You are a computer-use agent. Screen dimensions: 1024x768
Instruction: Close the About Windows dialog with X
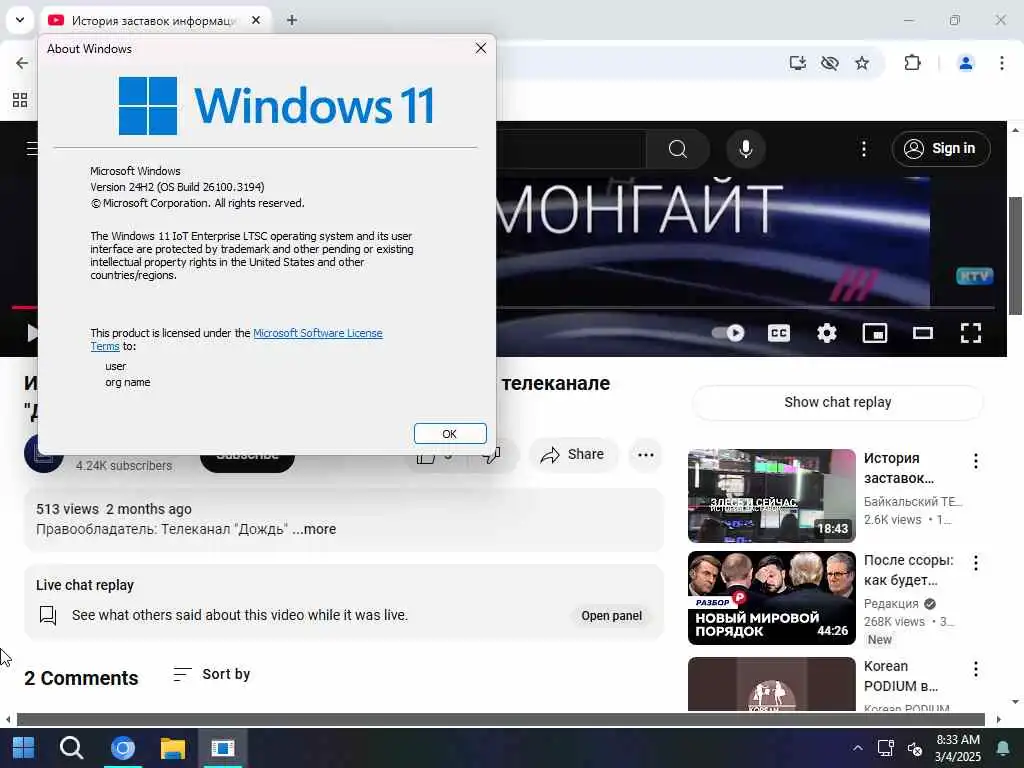pyautogui.click(x=481, y=48)
